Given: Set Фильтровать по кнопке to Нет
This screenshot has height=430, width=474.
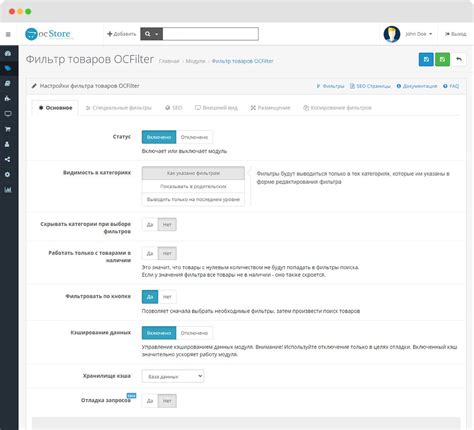Looking at the screenshot, I should pyautogui.click(x=167, y=297).
